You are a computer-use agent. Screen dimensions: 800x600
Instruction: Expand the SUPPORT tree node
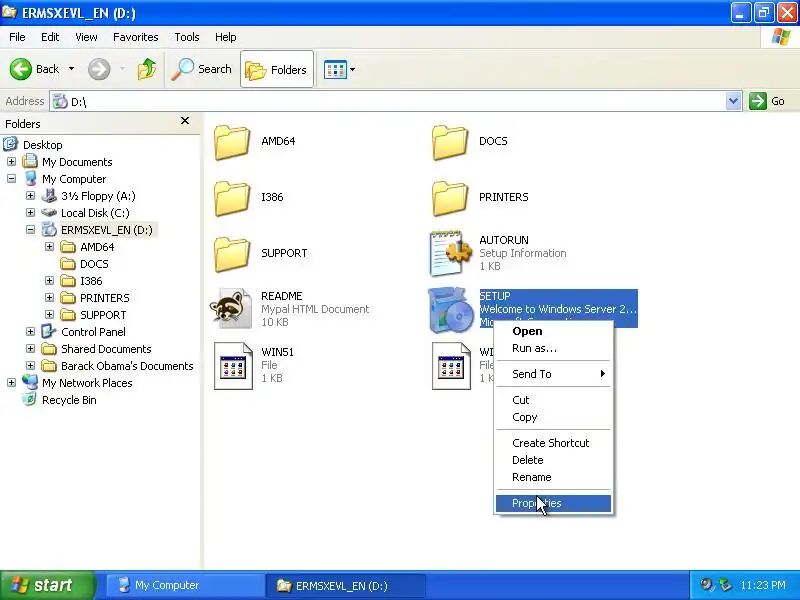49,314
